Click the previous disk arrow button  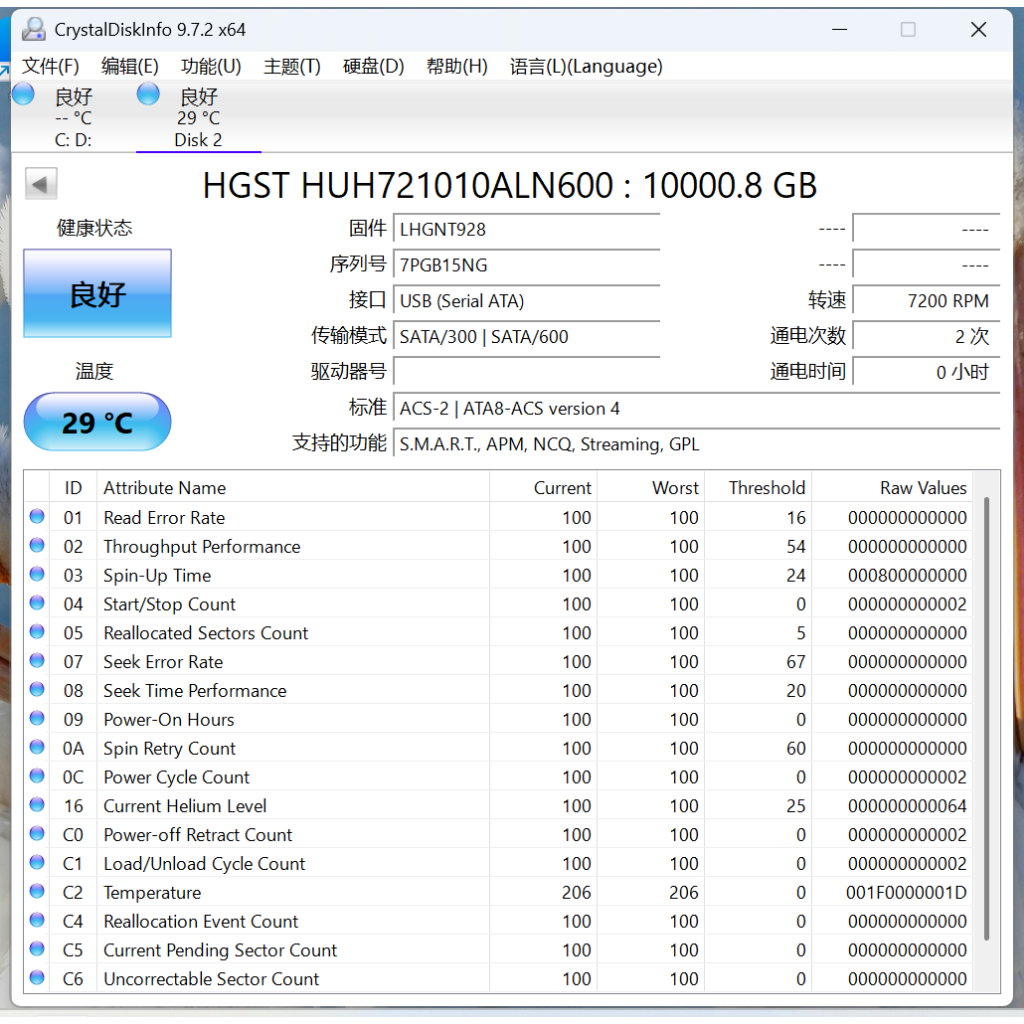click(41, 184)
